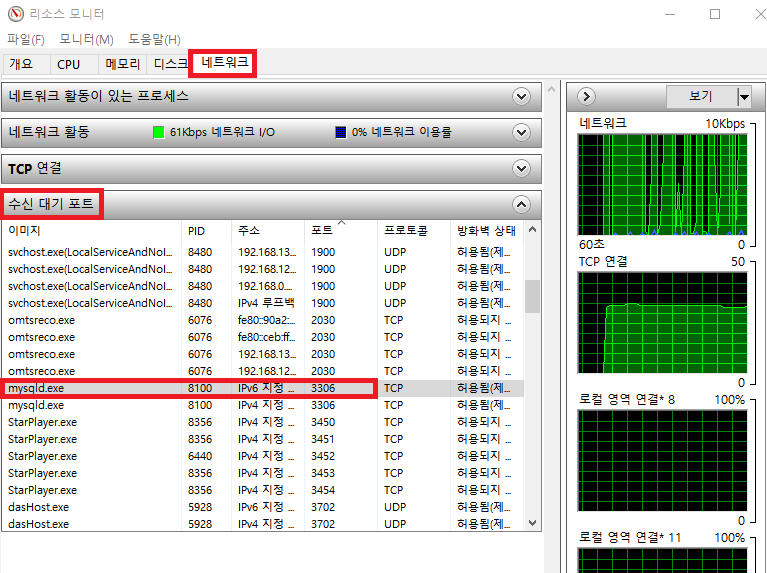Select StarPlayer.exe row with port 3453
Viewport: 767px width, 573px height.
point(263,473)
